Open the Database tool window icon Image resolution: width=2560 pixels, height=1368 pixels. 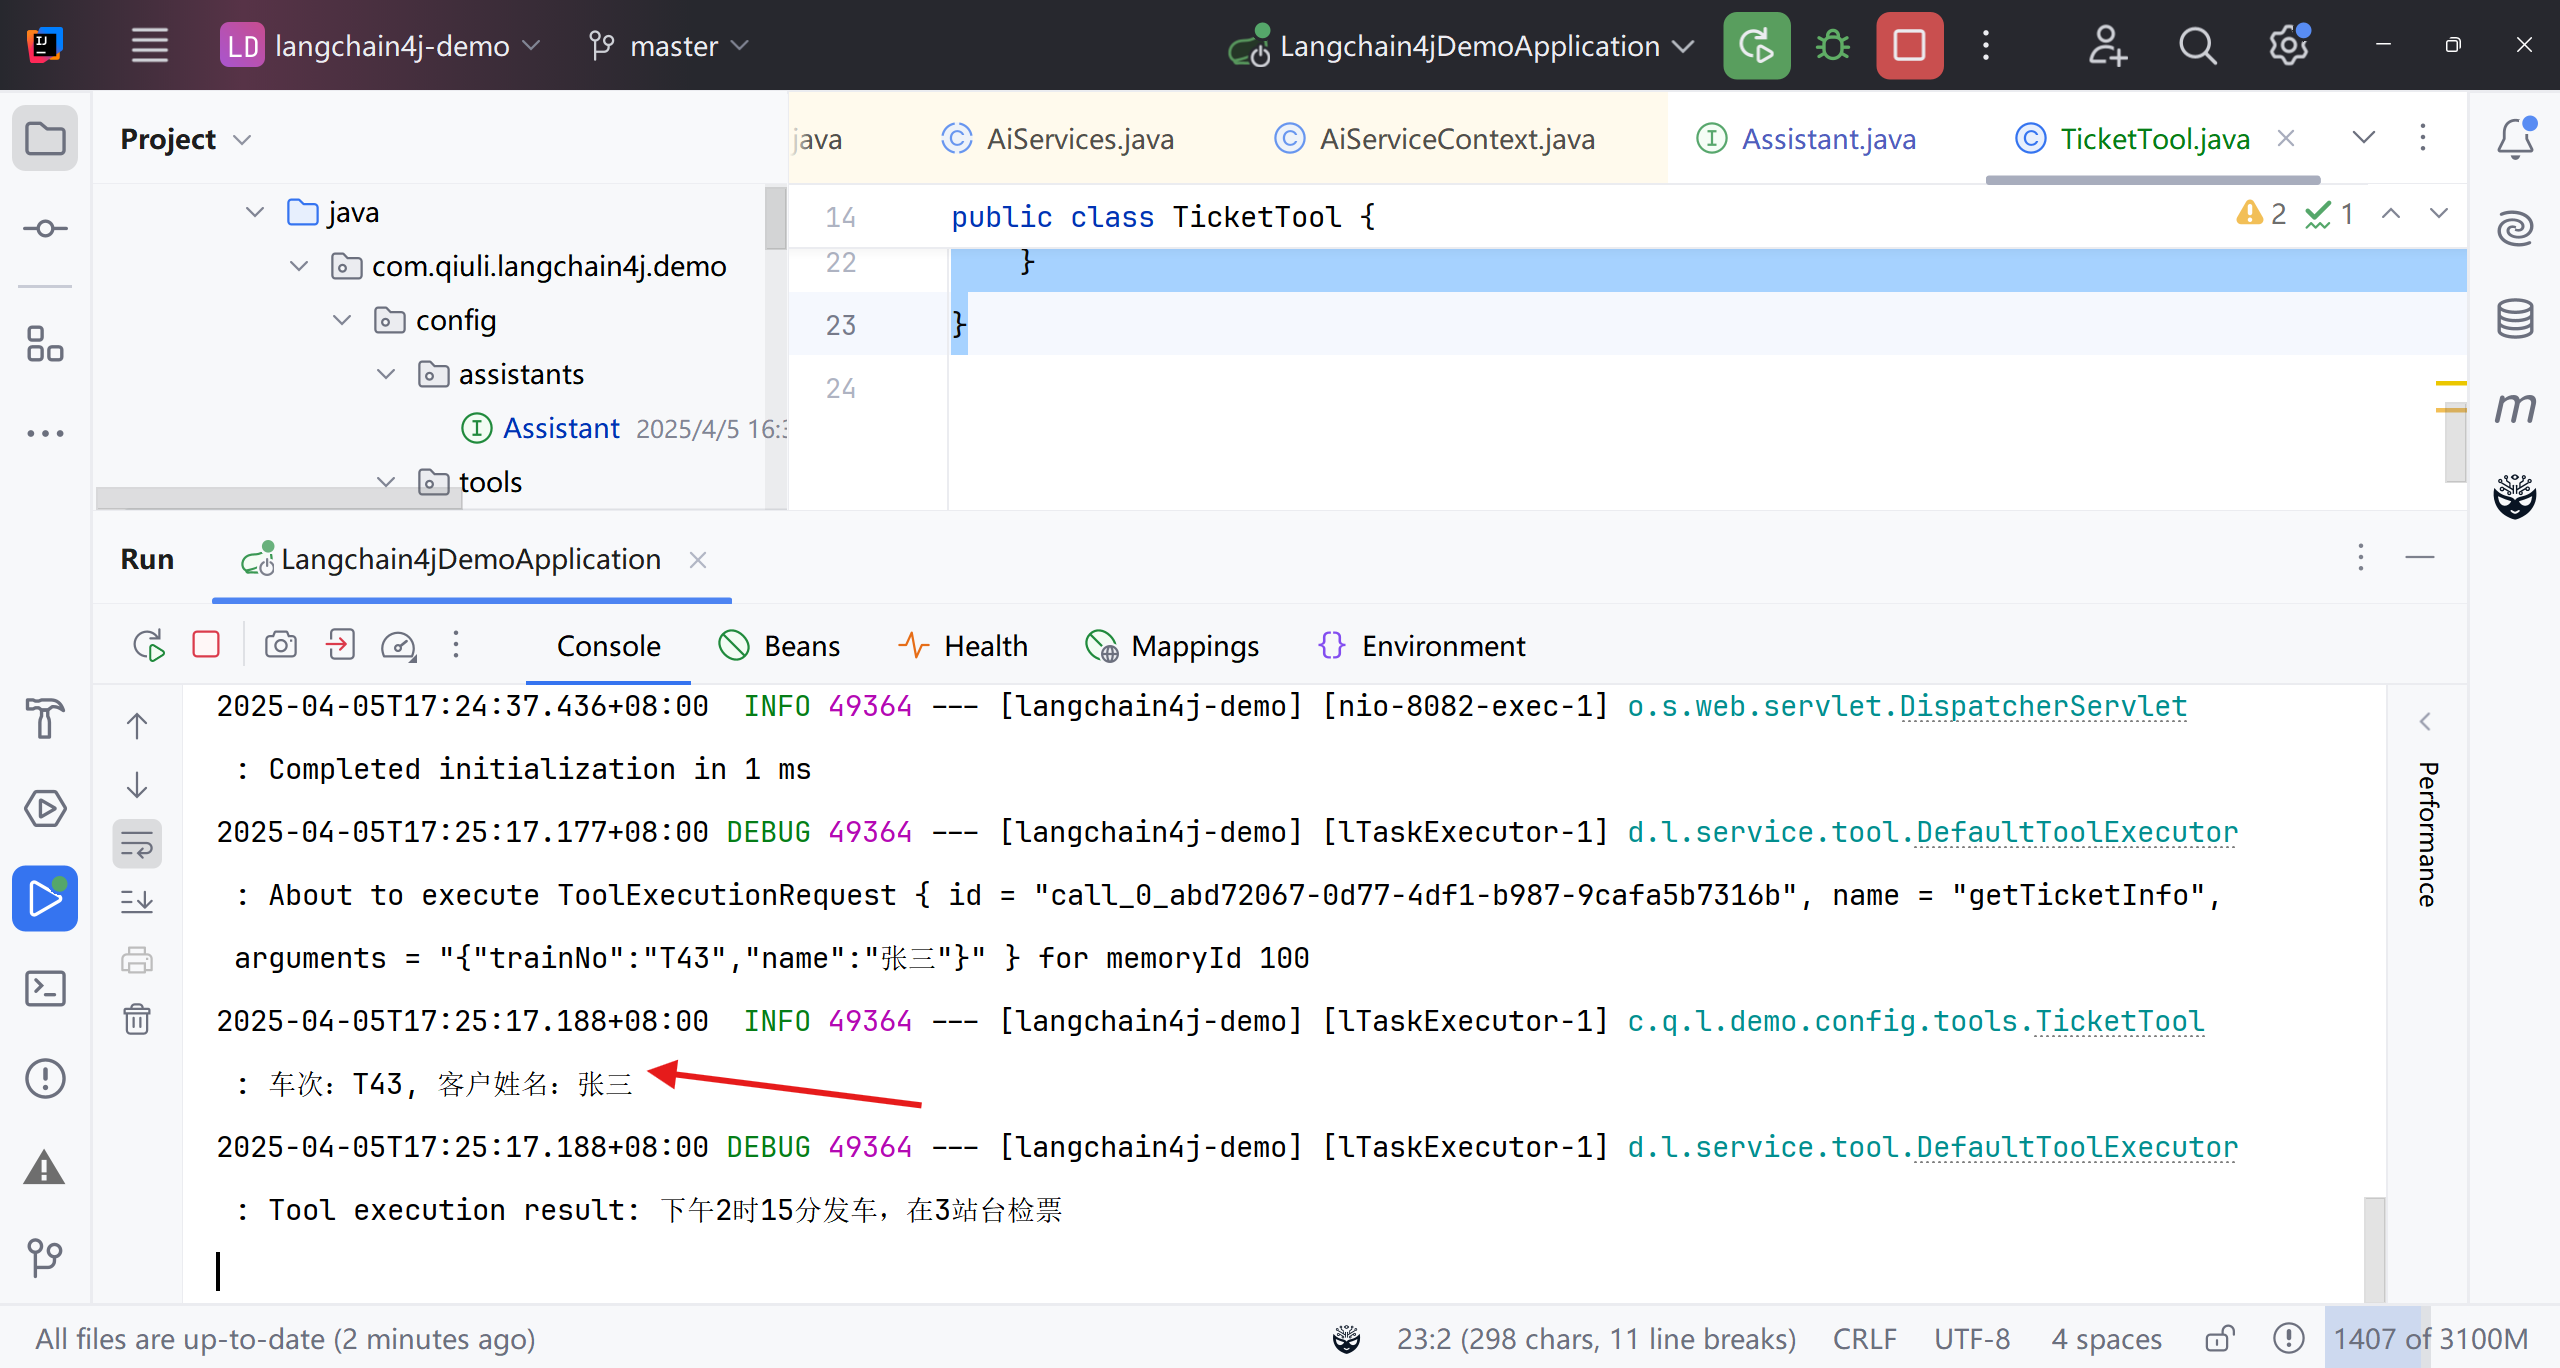click(2514, 319)
